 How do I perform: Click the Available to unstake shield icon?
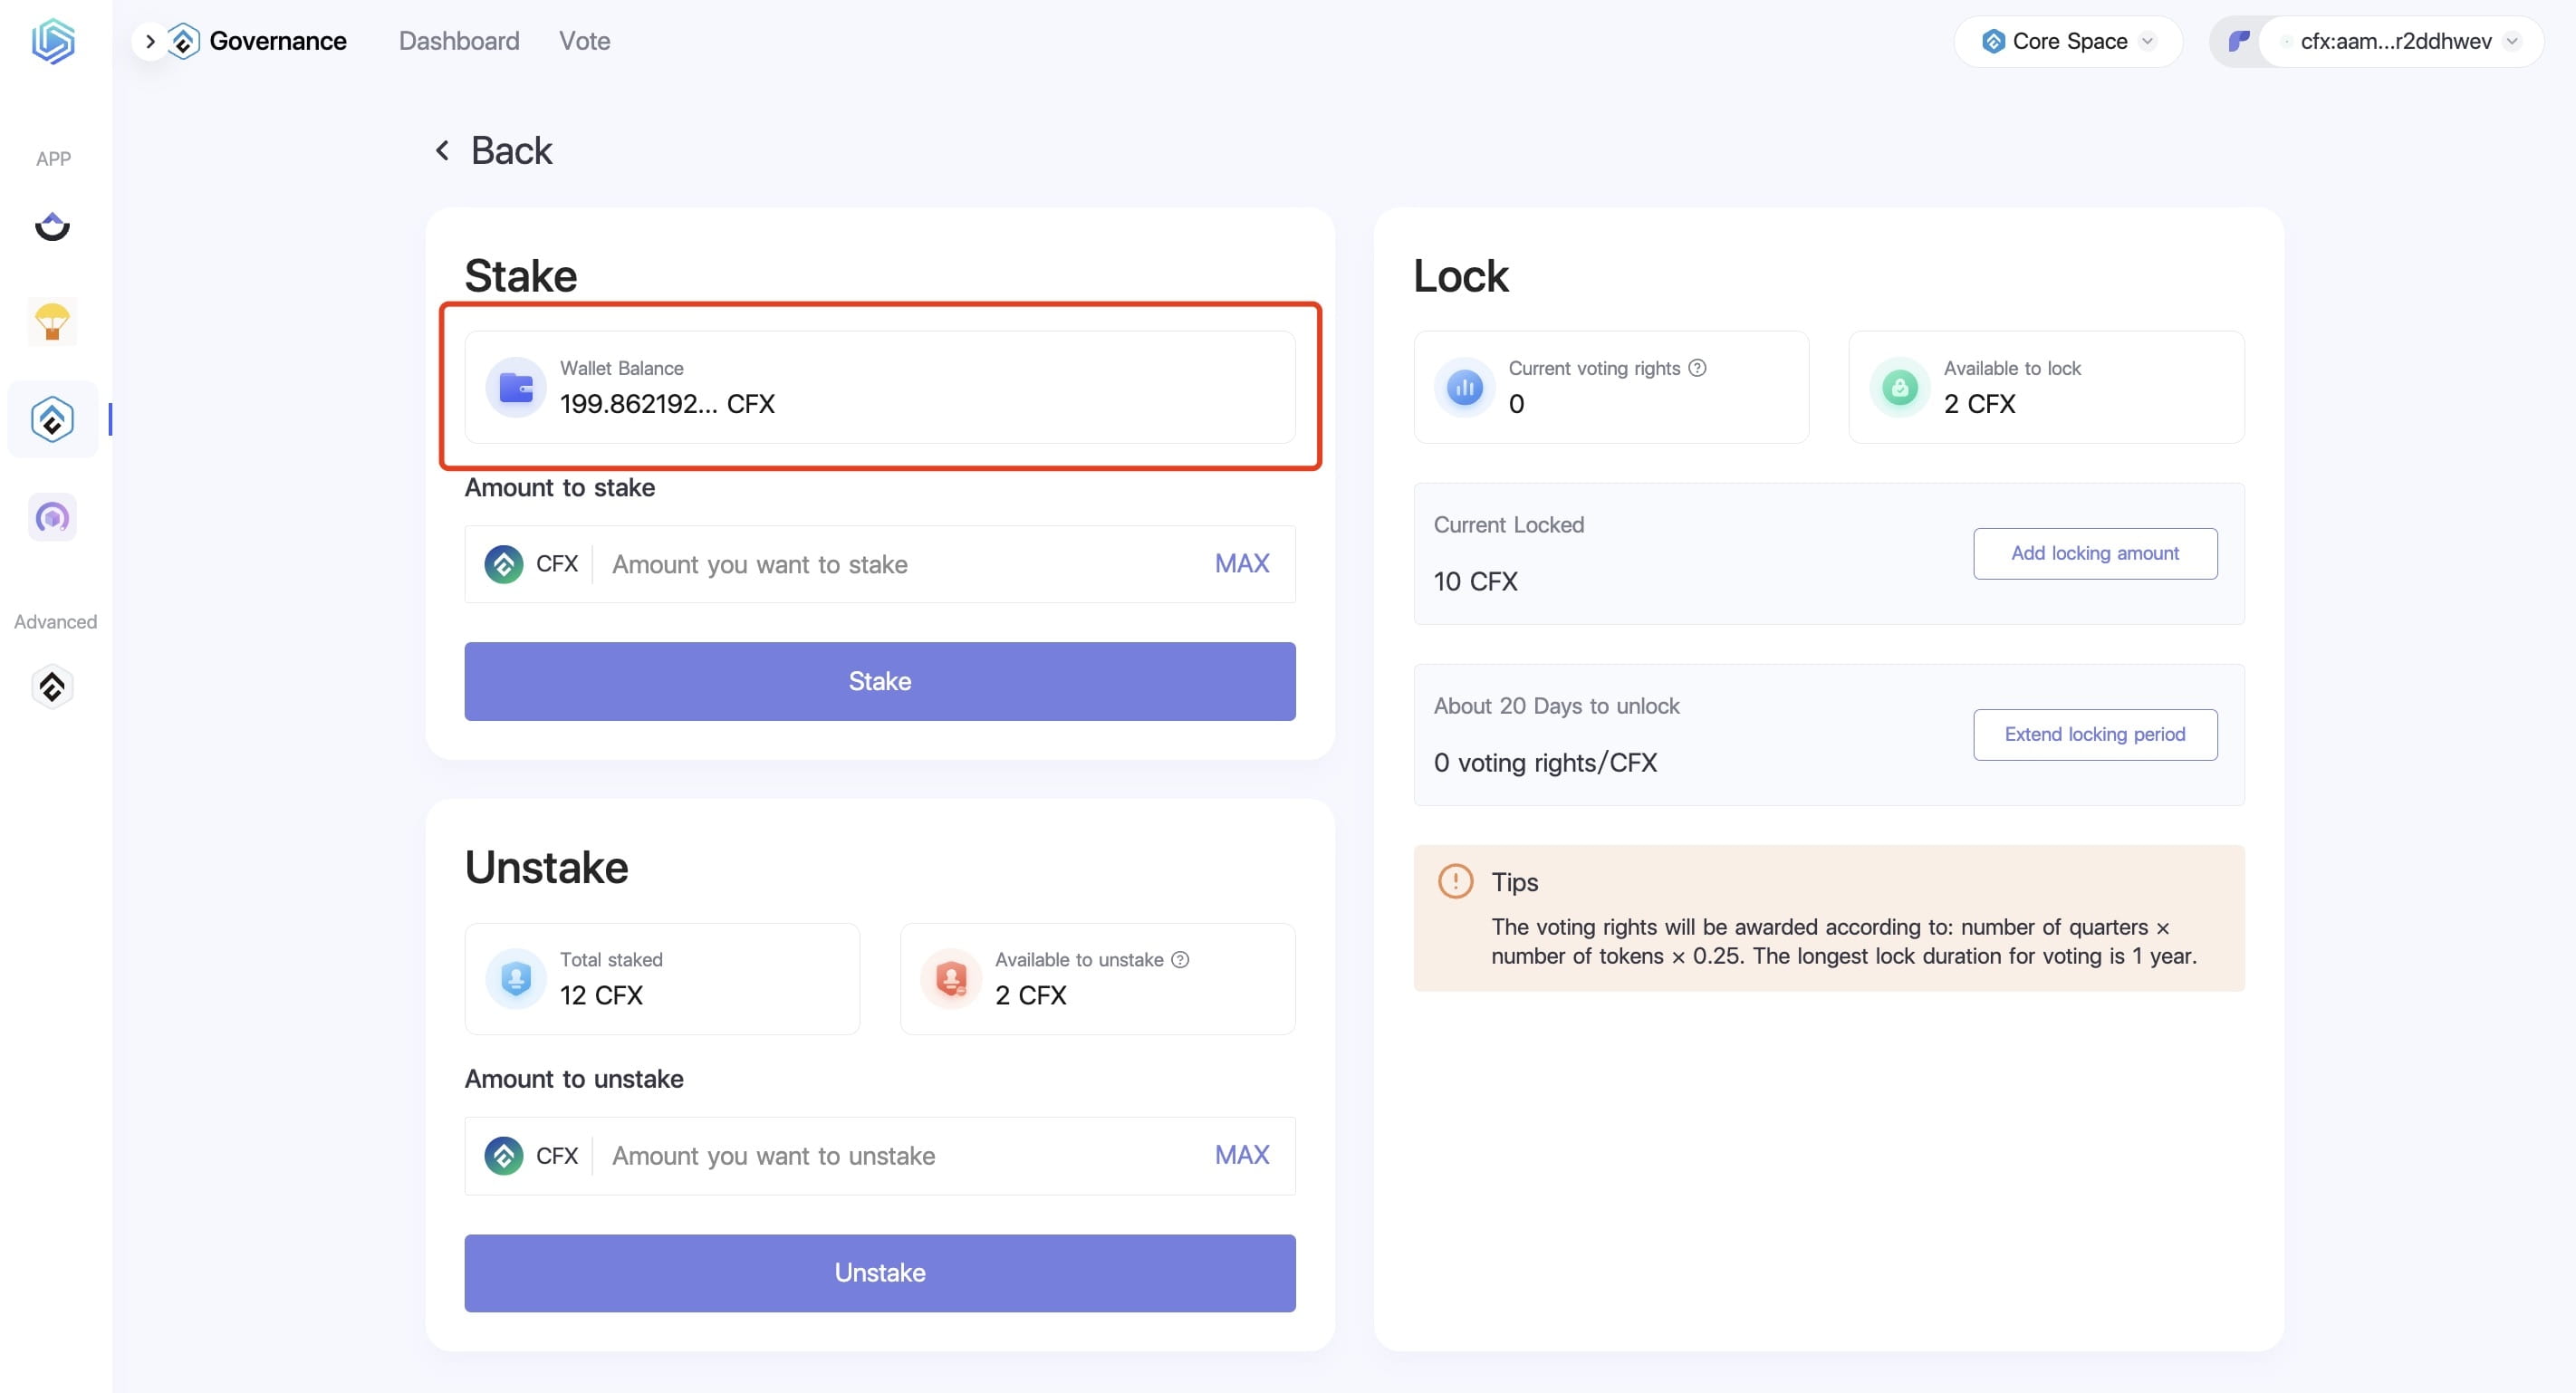pos(951,978)
